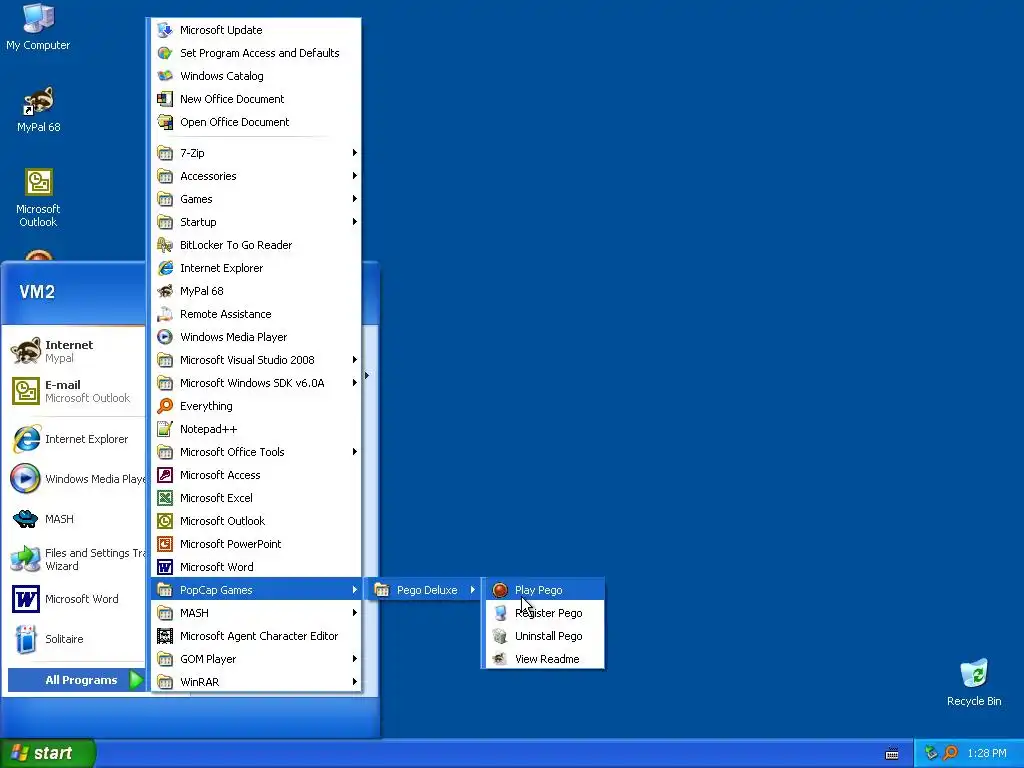
Task: Expand Microsoft Windows SDK v6.0A submenu arrow
Action: coord(355,383)
